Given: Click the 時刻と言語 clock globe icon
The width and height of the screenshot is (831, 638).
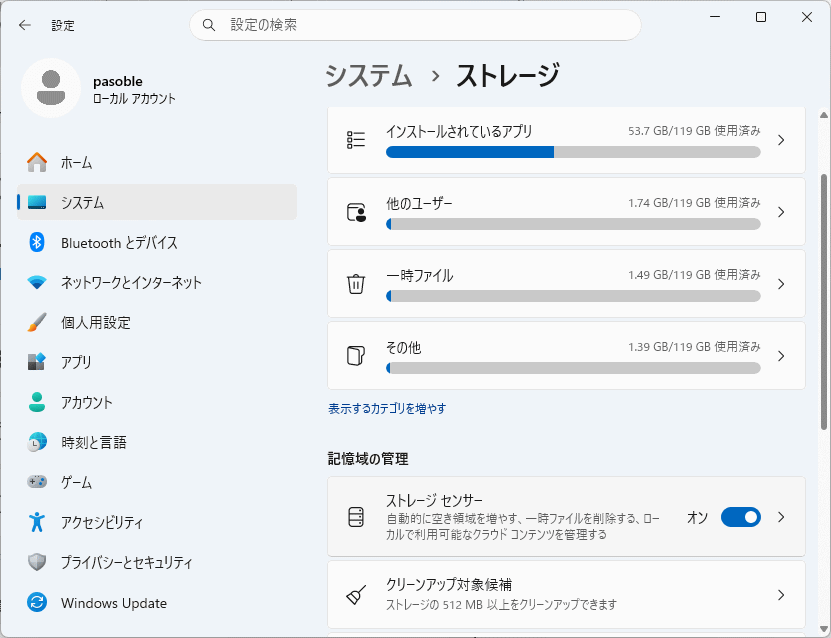Looking at the screenshot, I should click(x=37, y=442).
